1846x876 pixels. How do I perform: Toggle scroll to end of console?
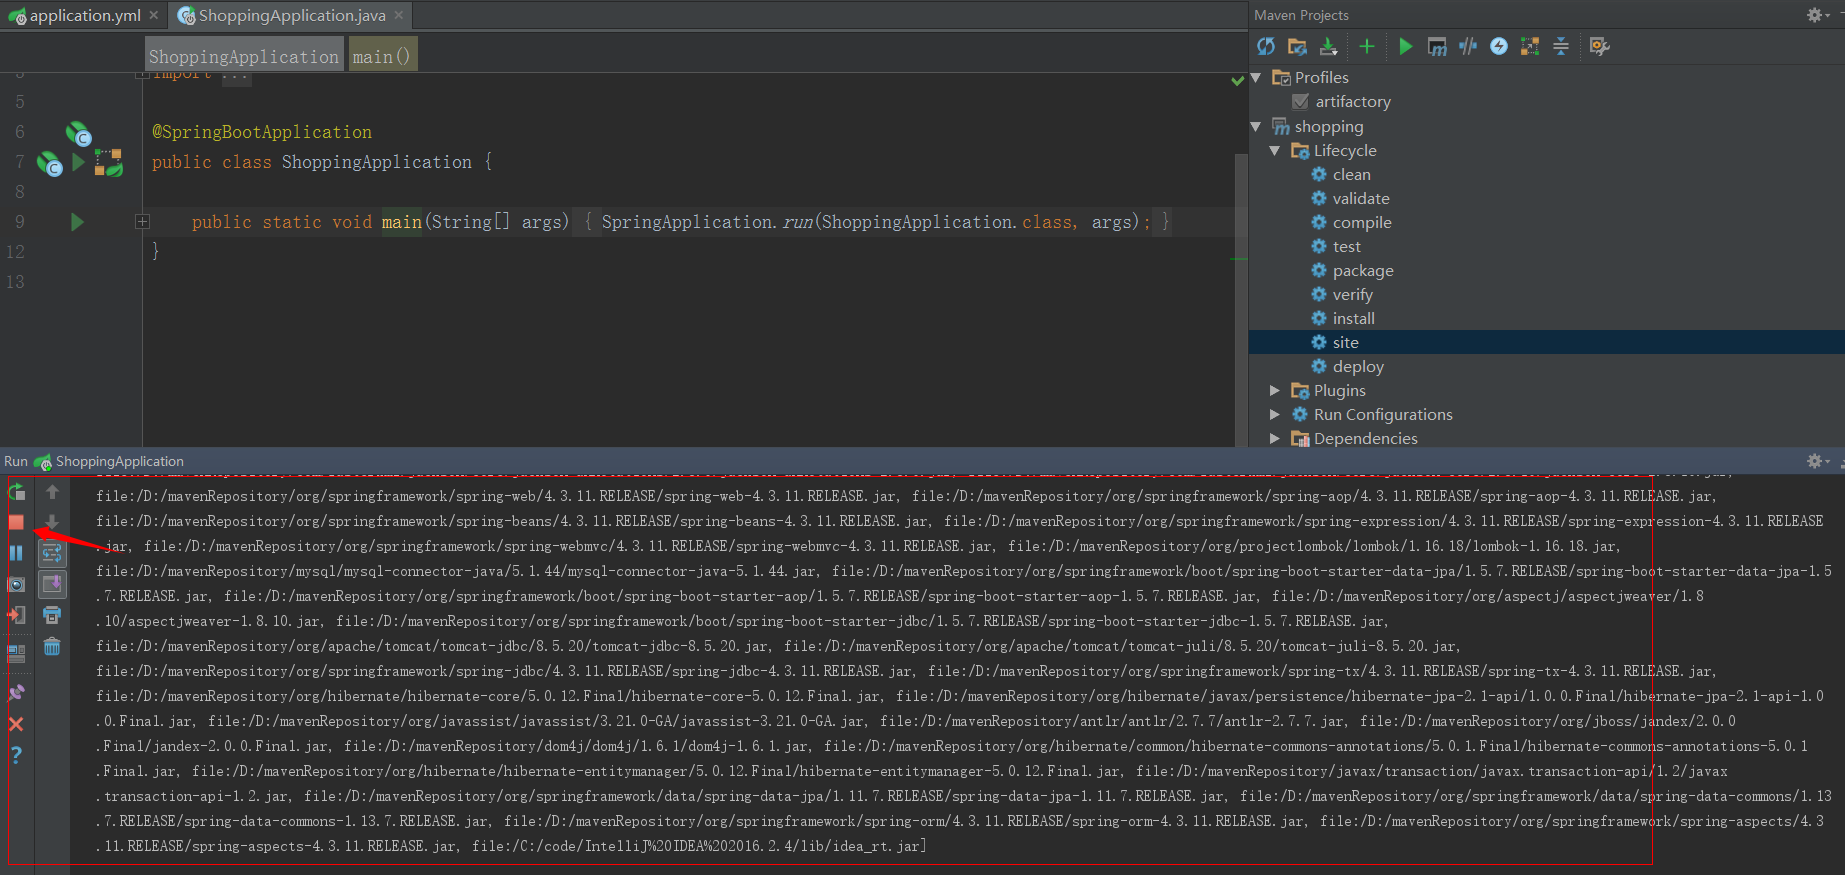click(52, 584)
